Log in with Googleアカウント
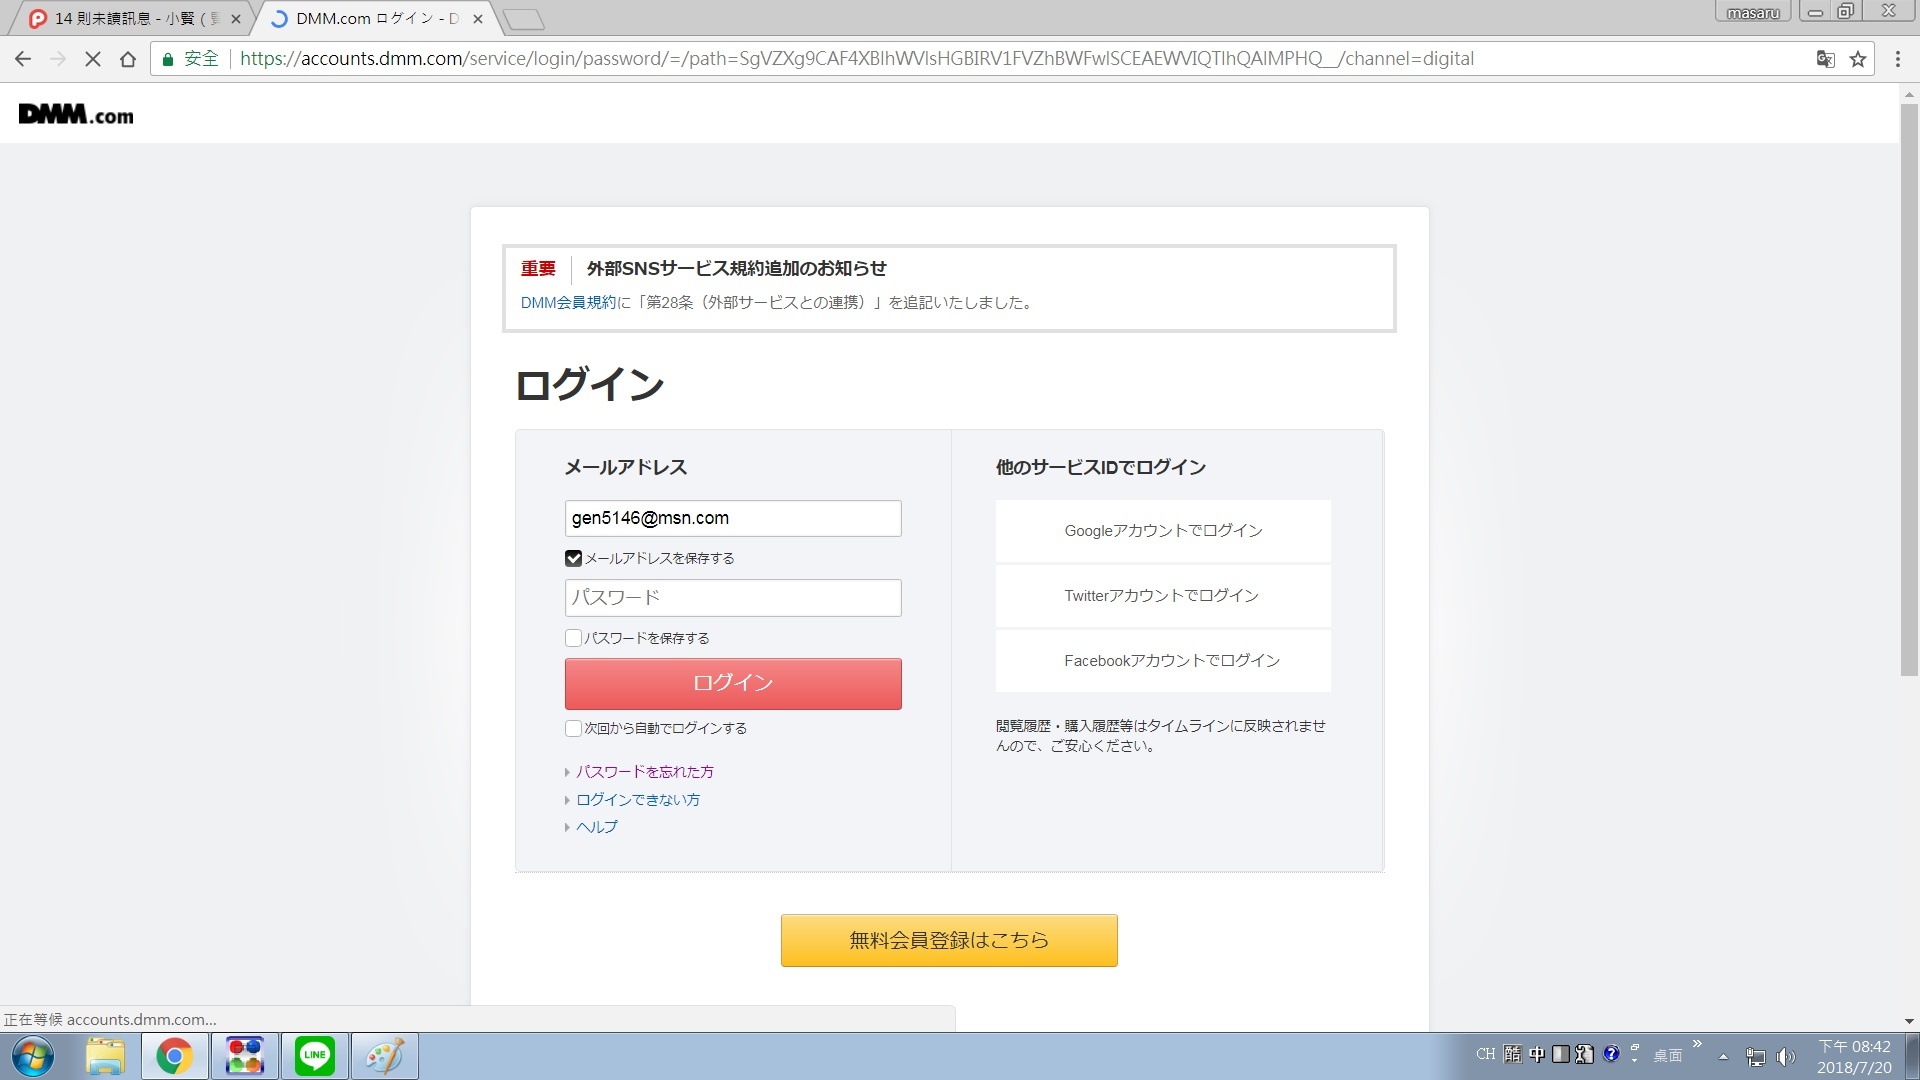The width and height of the screenshot is (1920, 1080). [1163, 531]
